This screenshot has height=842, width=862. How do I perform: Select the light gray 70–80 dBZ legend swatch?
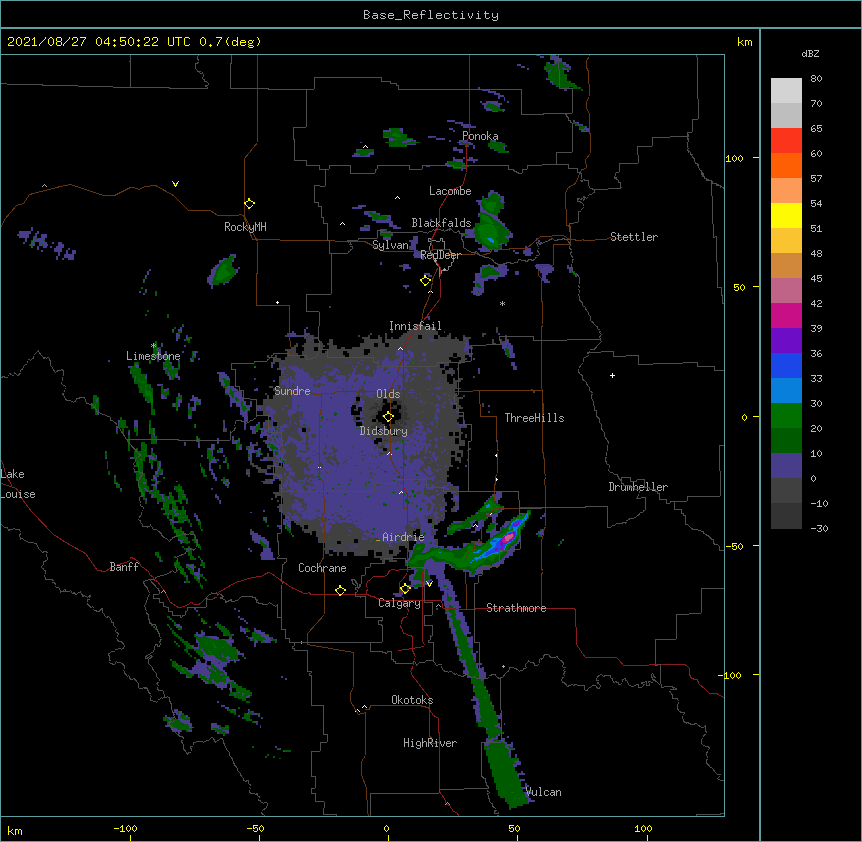click(786, 91)
